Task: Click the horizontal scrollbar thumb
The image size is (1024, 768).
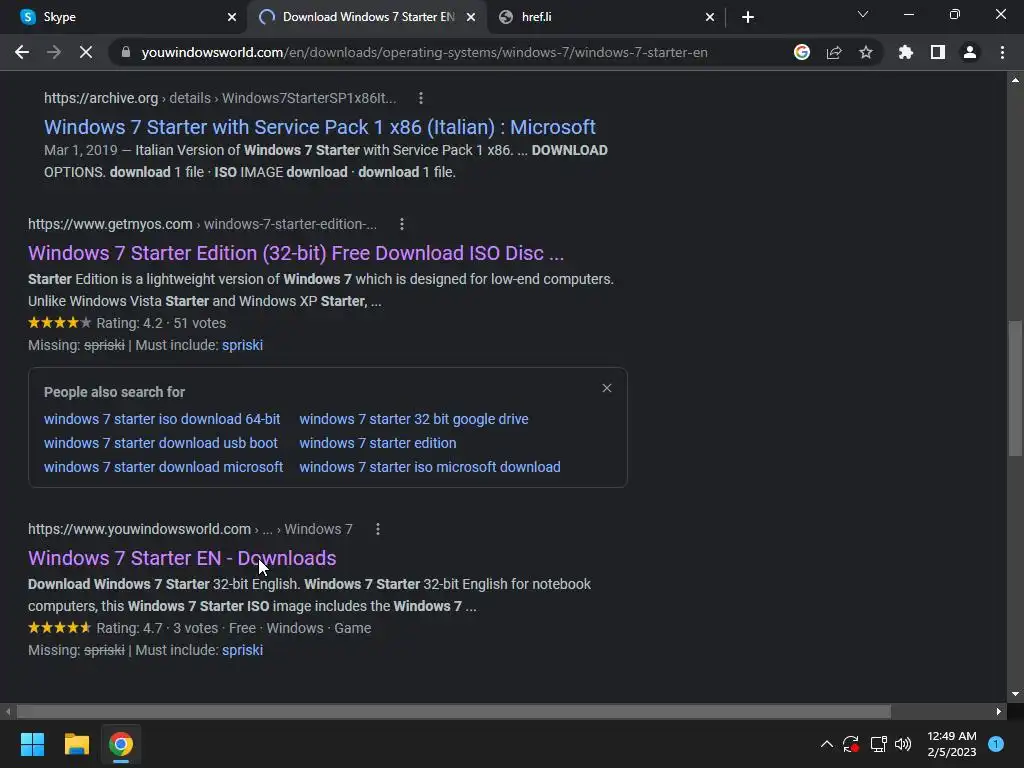Action: (453, 711)
